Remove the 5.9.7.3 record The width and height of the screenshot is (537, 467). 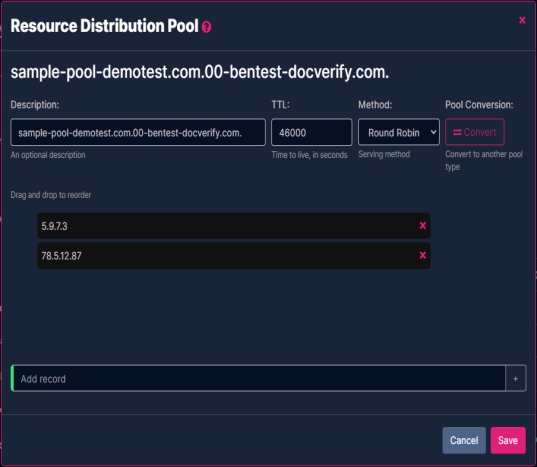pos(423,225)
